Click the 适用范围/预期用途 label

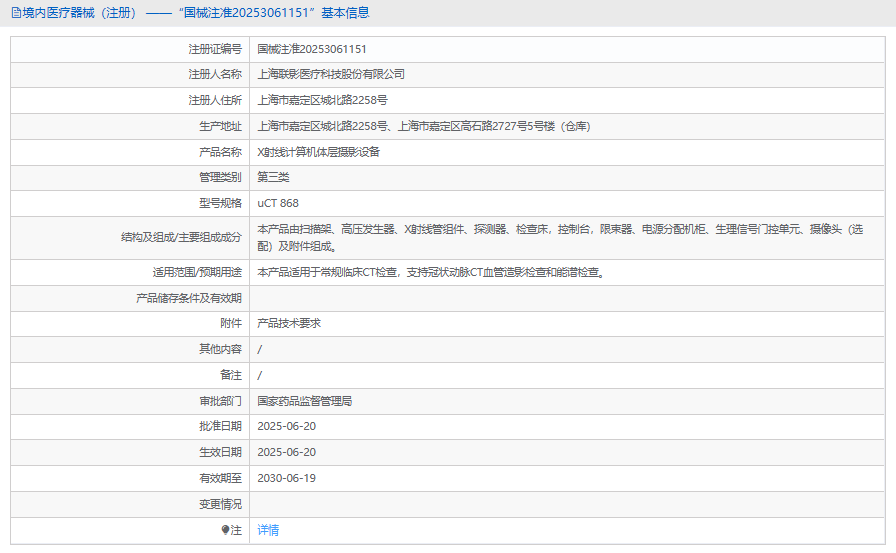click(197, 273)
